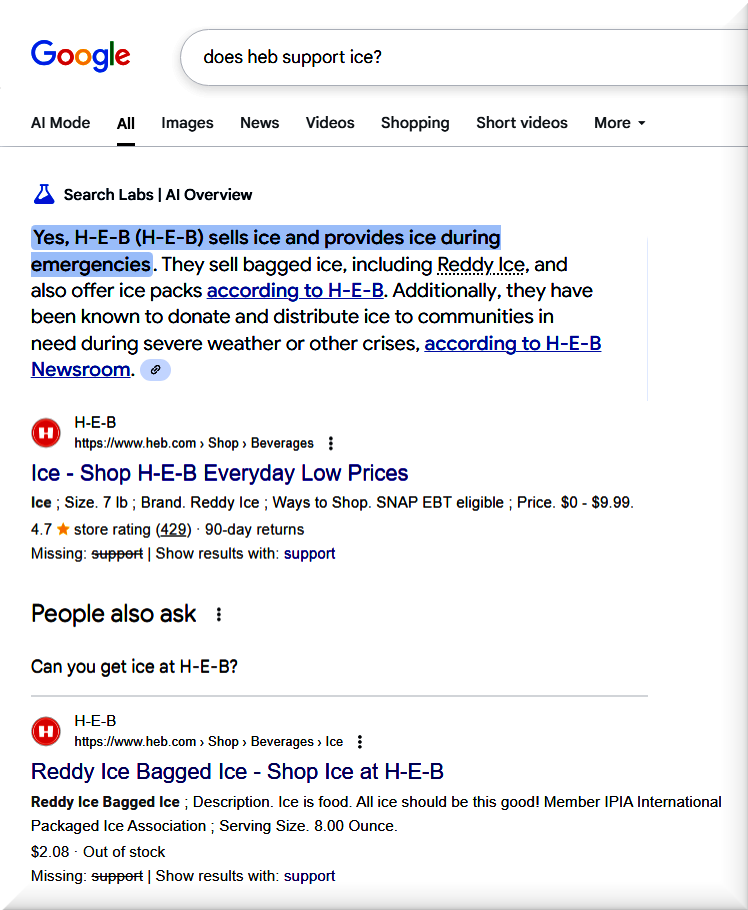Click the AI Overview source link chip
This screenshot has width=748, height=910.
pyautogui.click(x=155, y=370)
